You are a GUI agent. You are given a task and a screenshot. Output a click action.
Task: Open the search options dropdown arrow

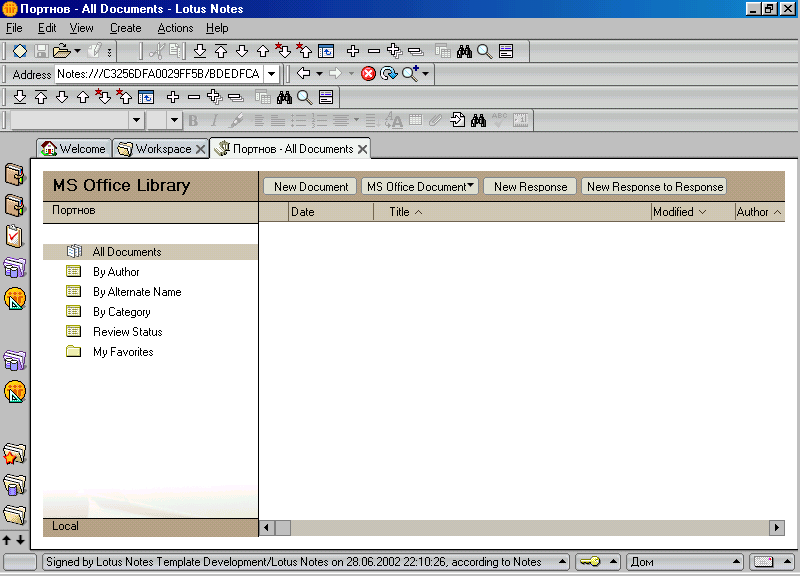point(425,74)
